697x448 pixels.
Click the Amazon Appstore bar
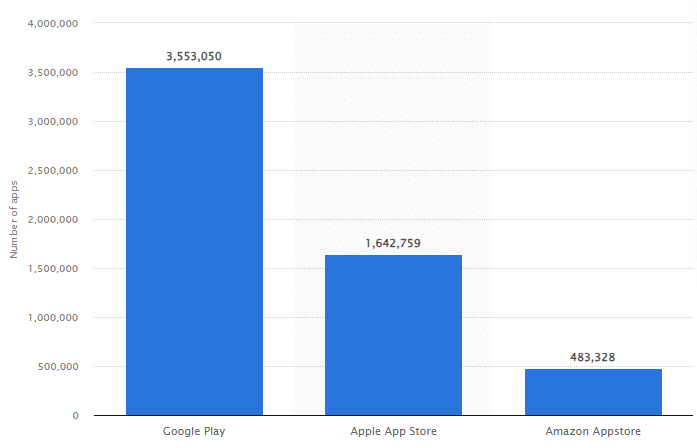[593, 392]
